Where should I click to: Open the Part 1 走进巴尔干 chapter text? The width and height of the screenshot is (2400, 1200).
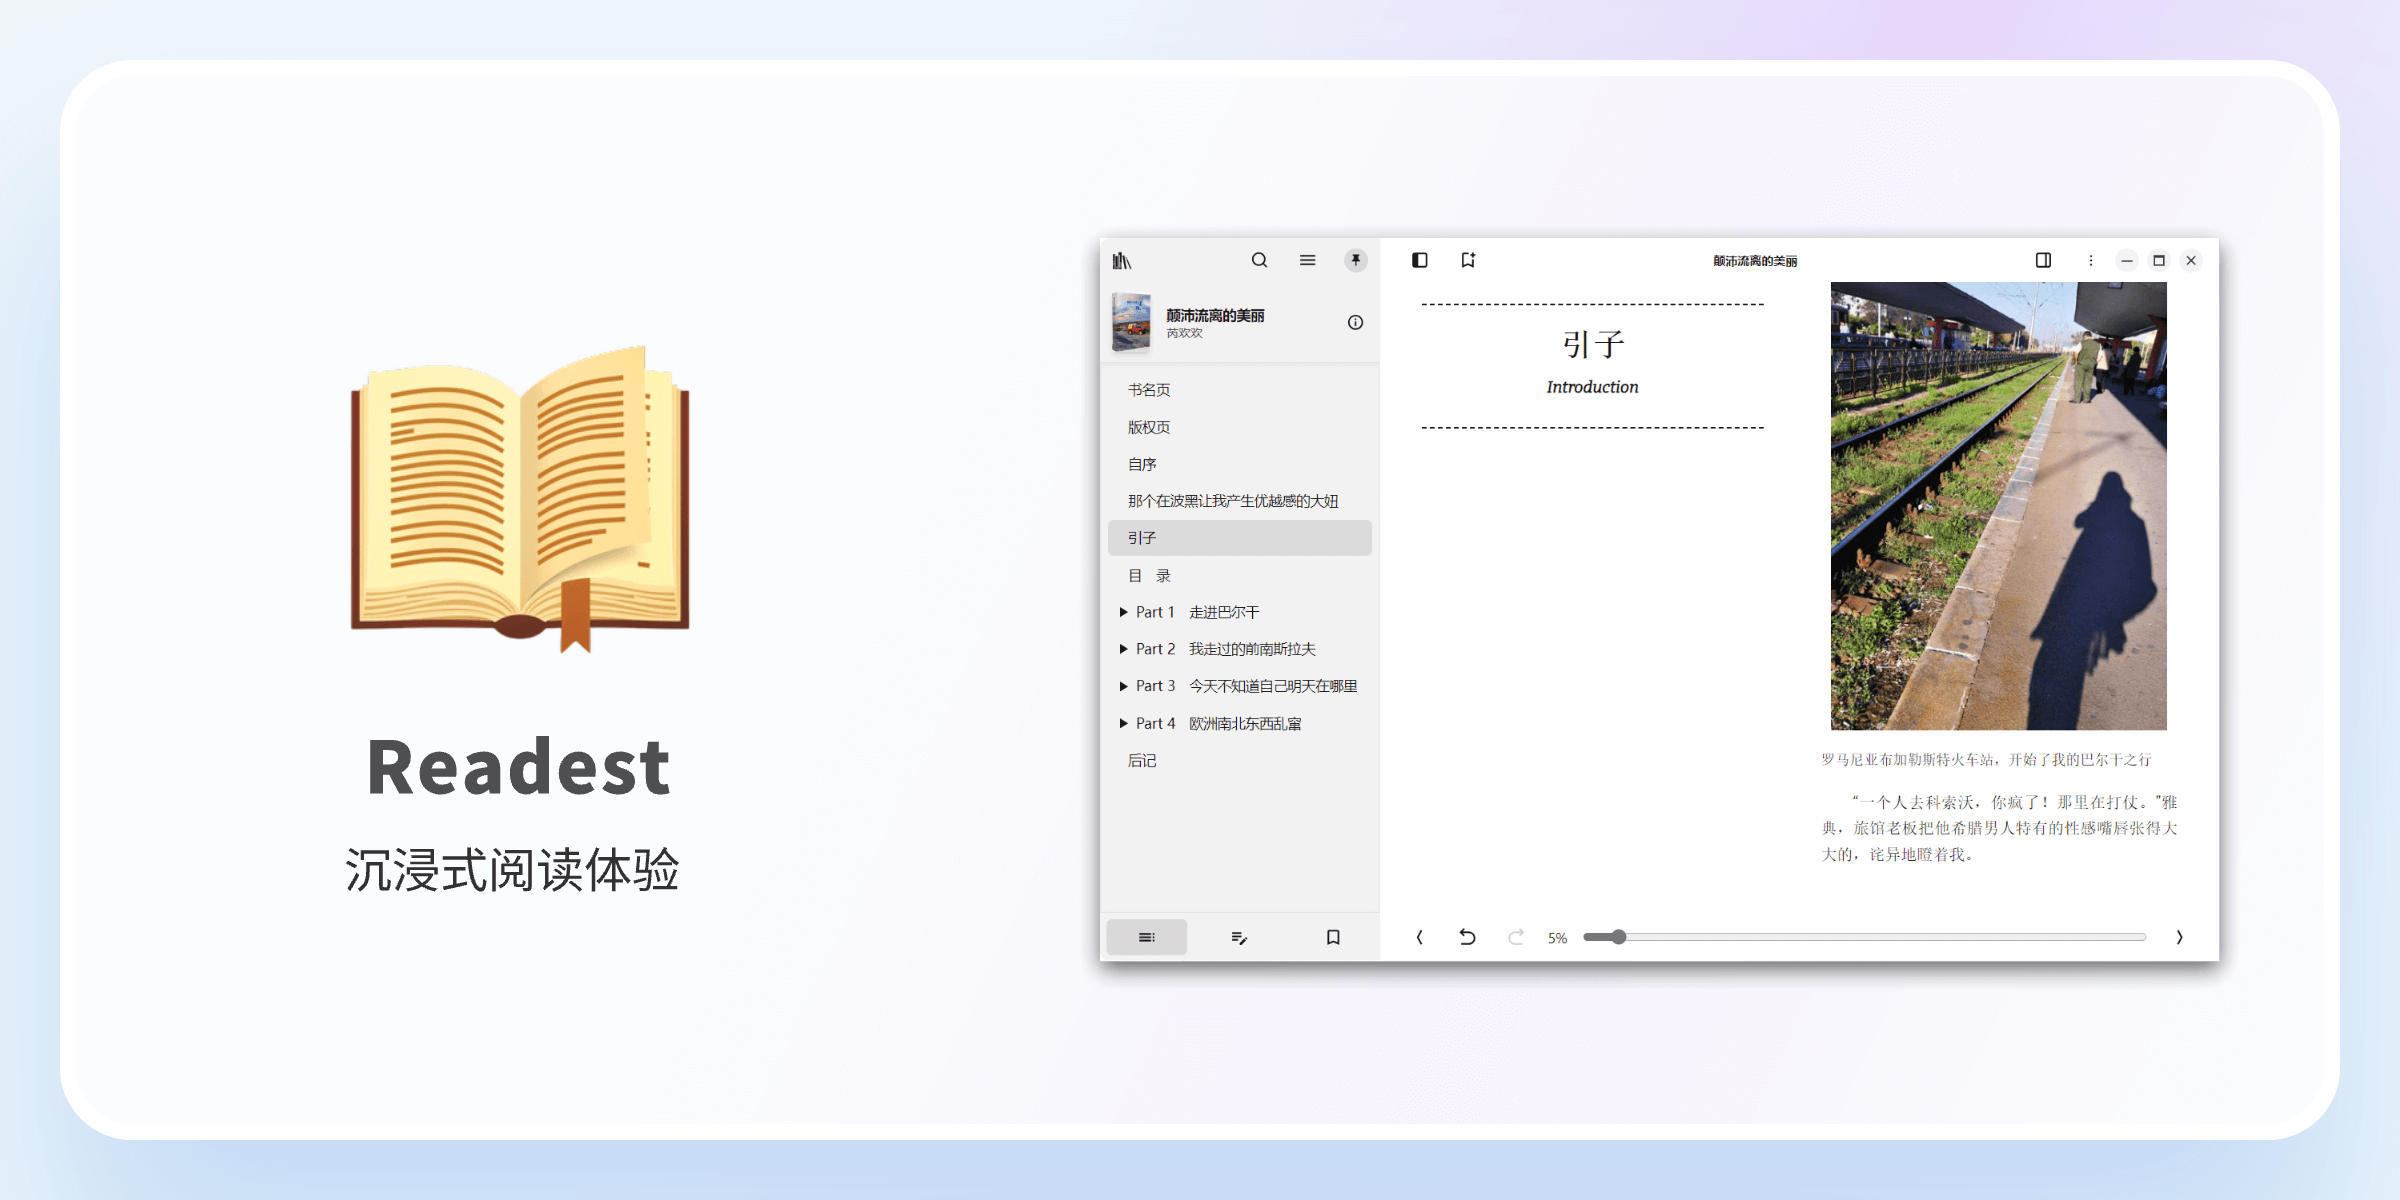point(1198,612)
